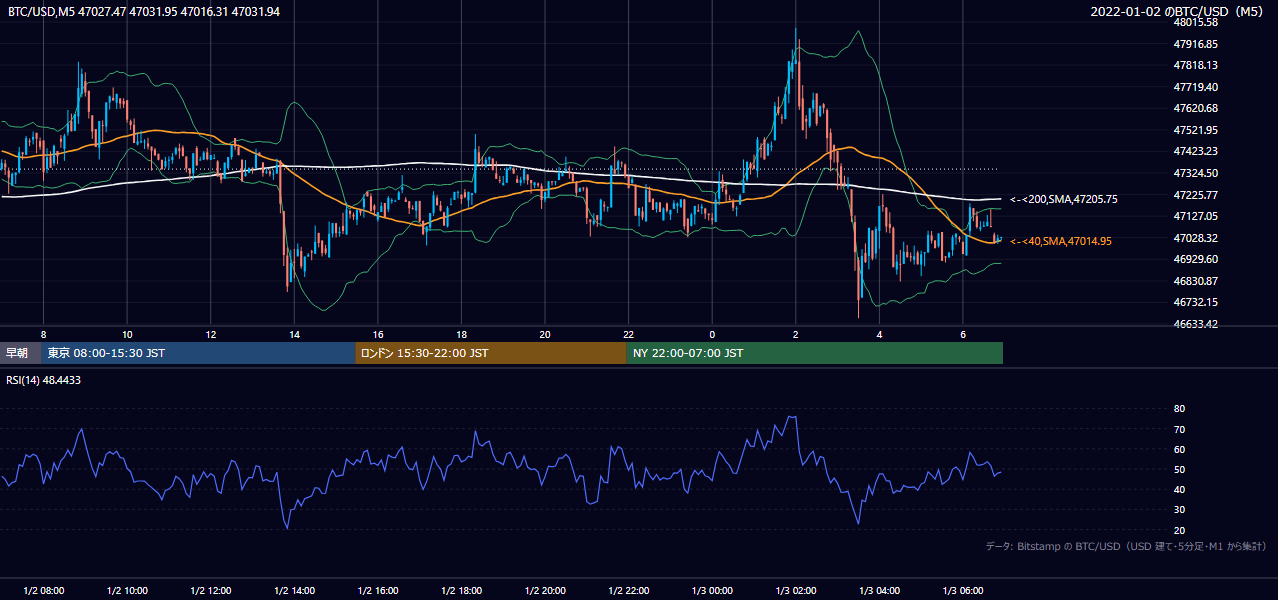Screen dimensions: 1278x600
Task: Click hour tick '0' under the price chart
Action: tap(712, 334)
